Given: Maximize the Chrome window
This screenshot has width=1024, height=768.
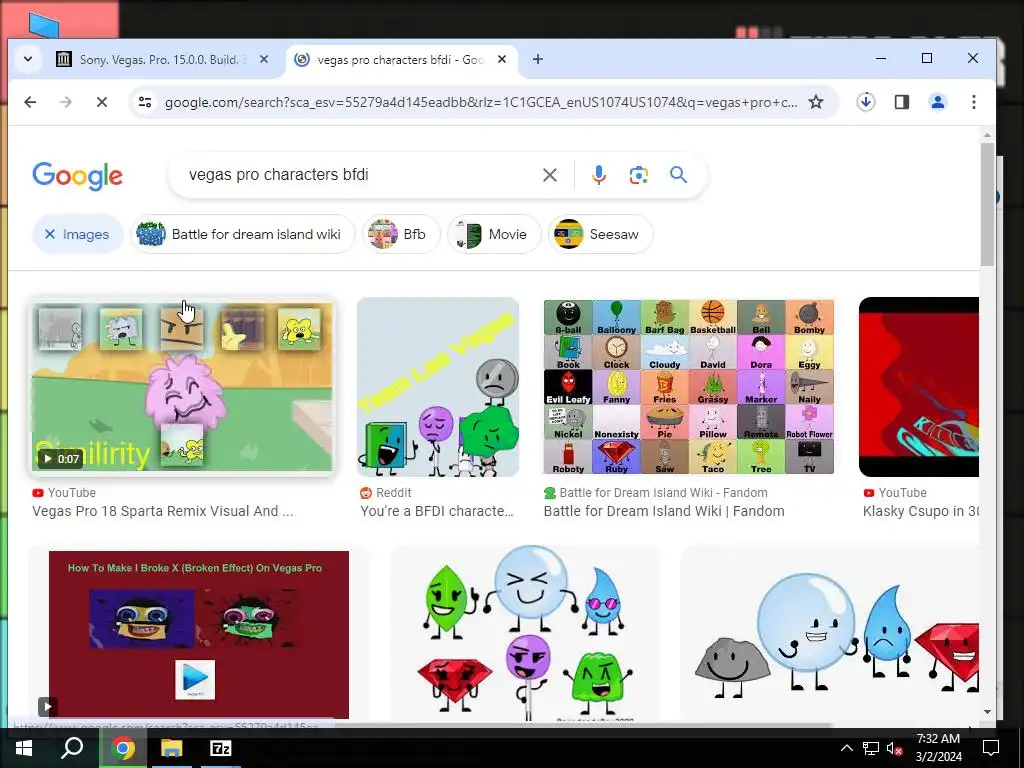Looking at the screenshot, I should coord(927,59).
